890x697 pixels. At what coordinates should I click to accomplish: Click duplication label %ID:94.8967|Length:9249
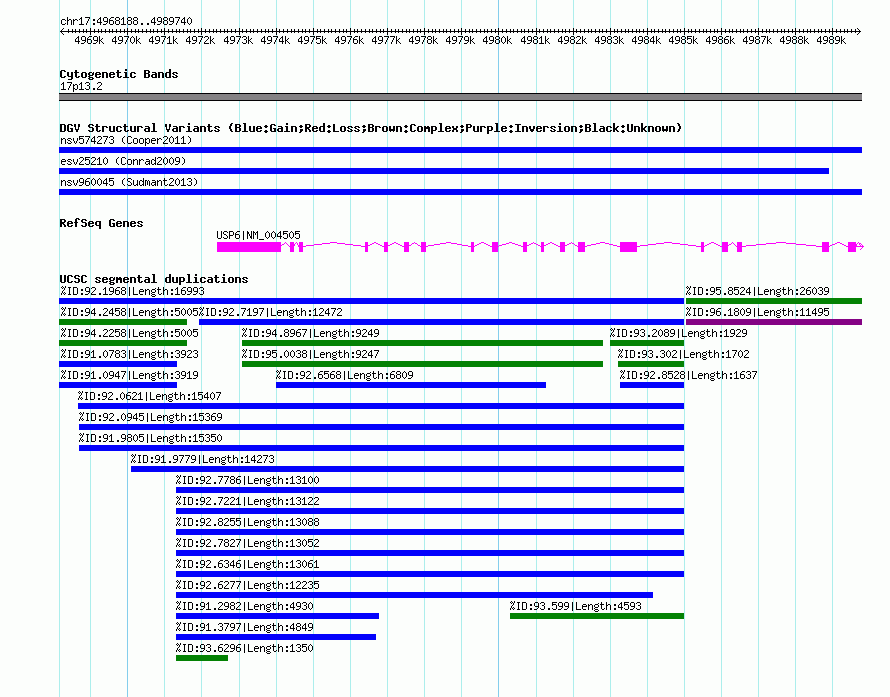310,333
